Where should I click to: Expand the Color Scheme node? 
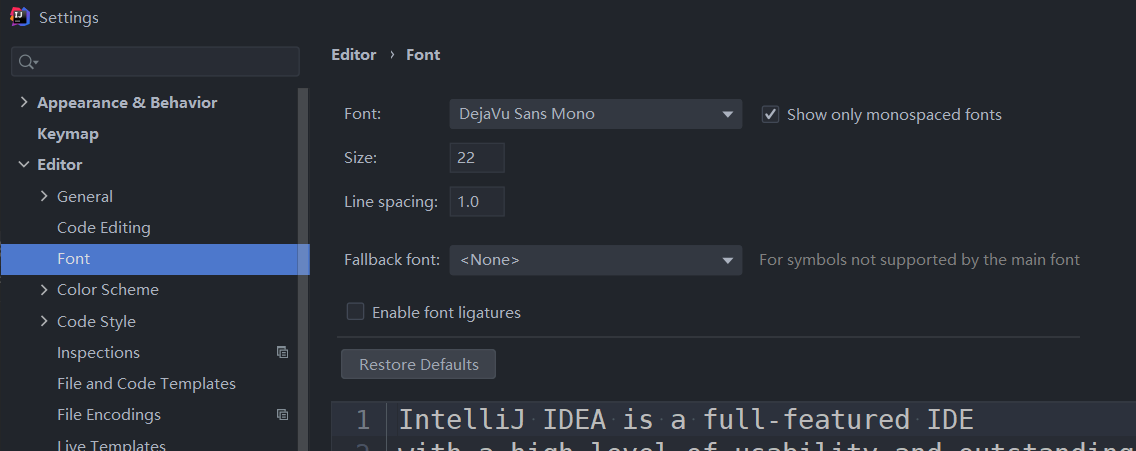pos(44,289)
